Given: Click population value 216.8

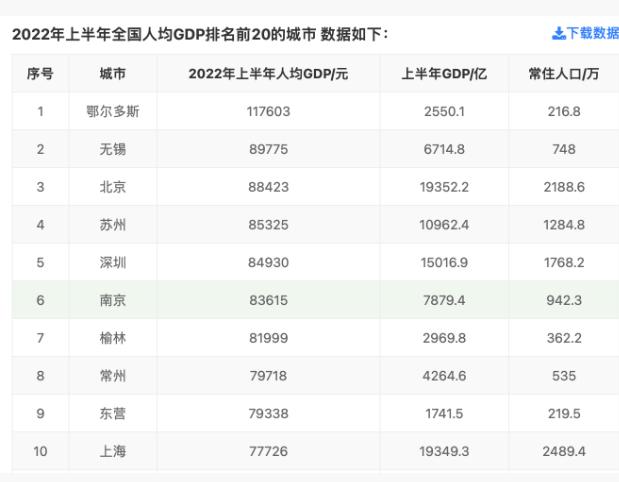Looking at the screenshot, I should [x=564, y=111].
